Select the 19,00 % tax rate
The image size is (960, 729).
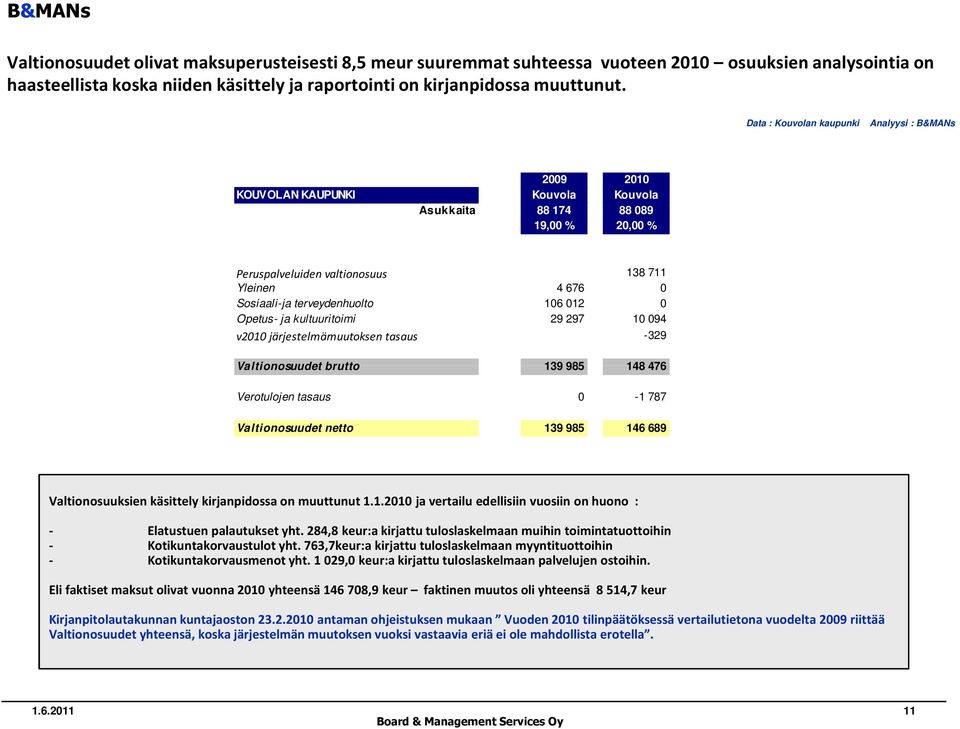pyautogui.click(x=554, y=225)
